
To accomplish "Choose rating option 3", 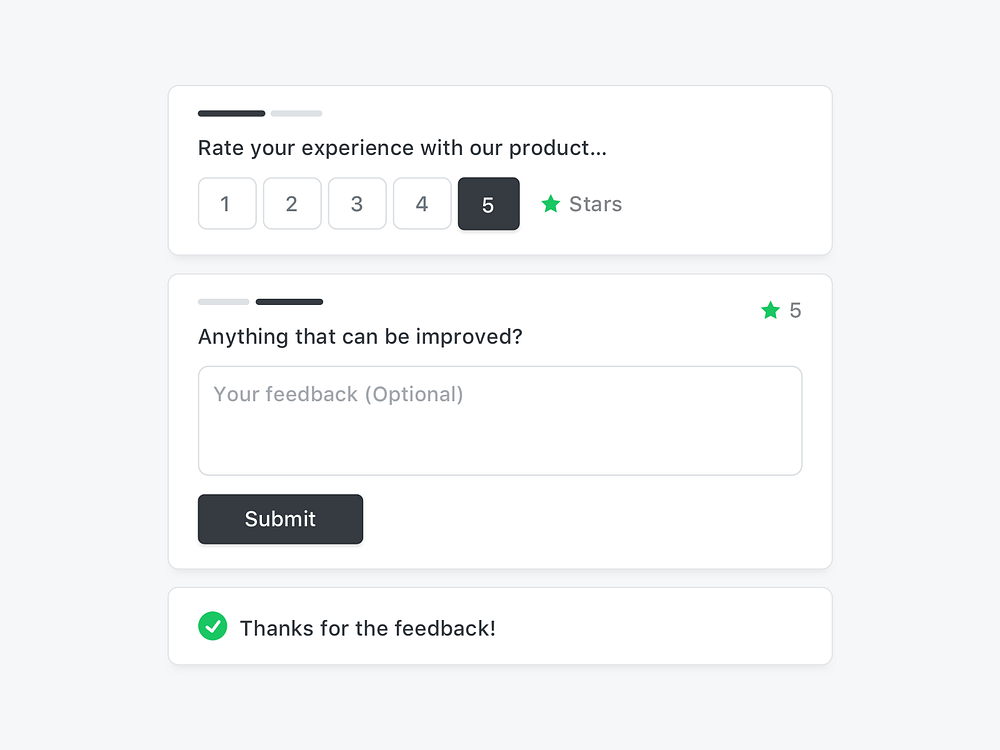I will click(x=357, y=203).
